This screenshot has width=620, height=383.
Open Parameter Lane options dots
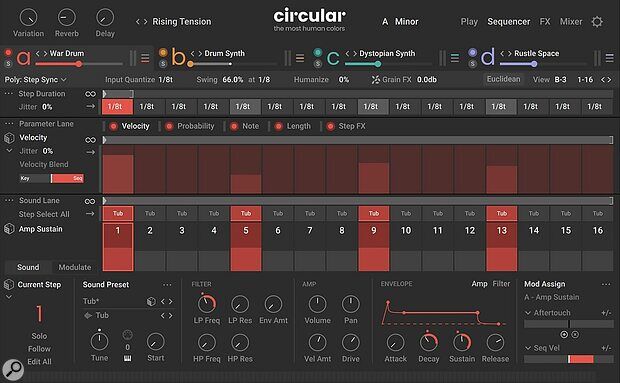coord(9,124)
